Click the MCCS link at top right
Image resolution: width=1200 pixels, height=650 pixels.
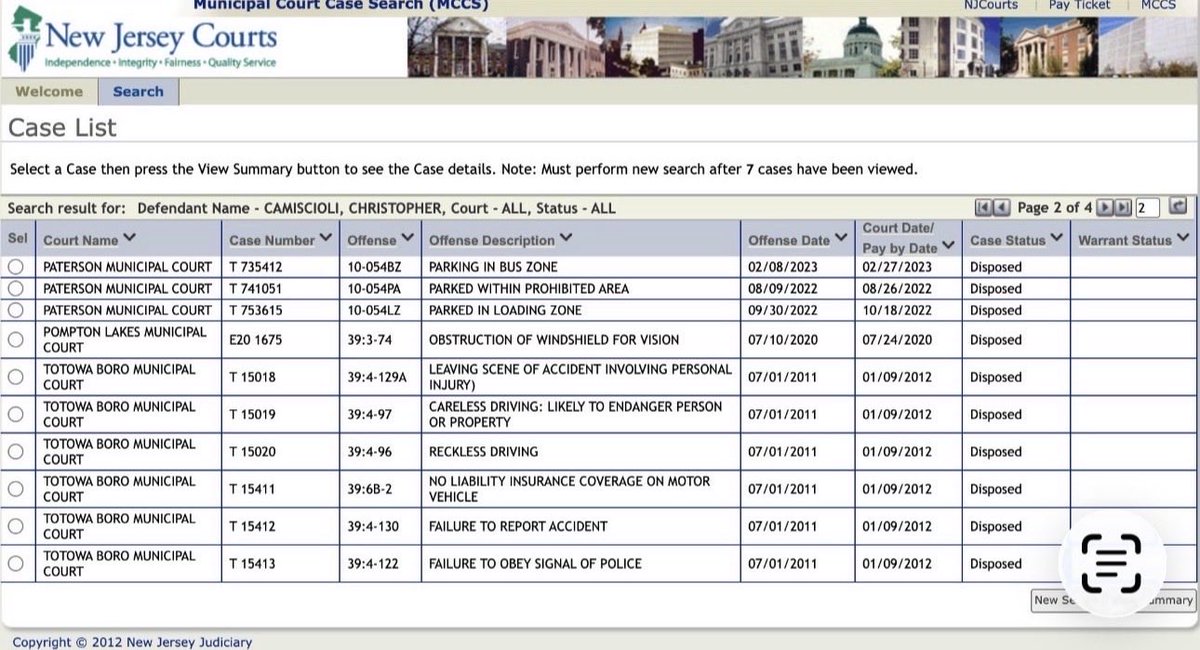click(1160, 5)
